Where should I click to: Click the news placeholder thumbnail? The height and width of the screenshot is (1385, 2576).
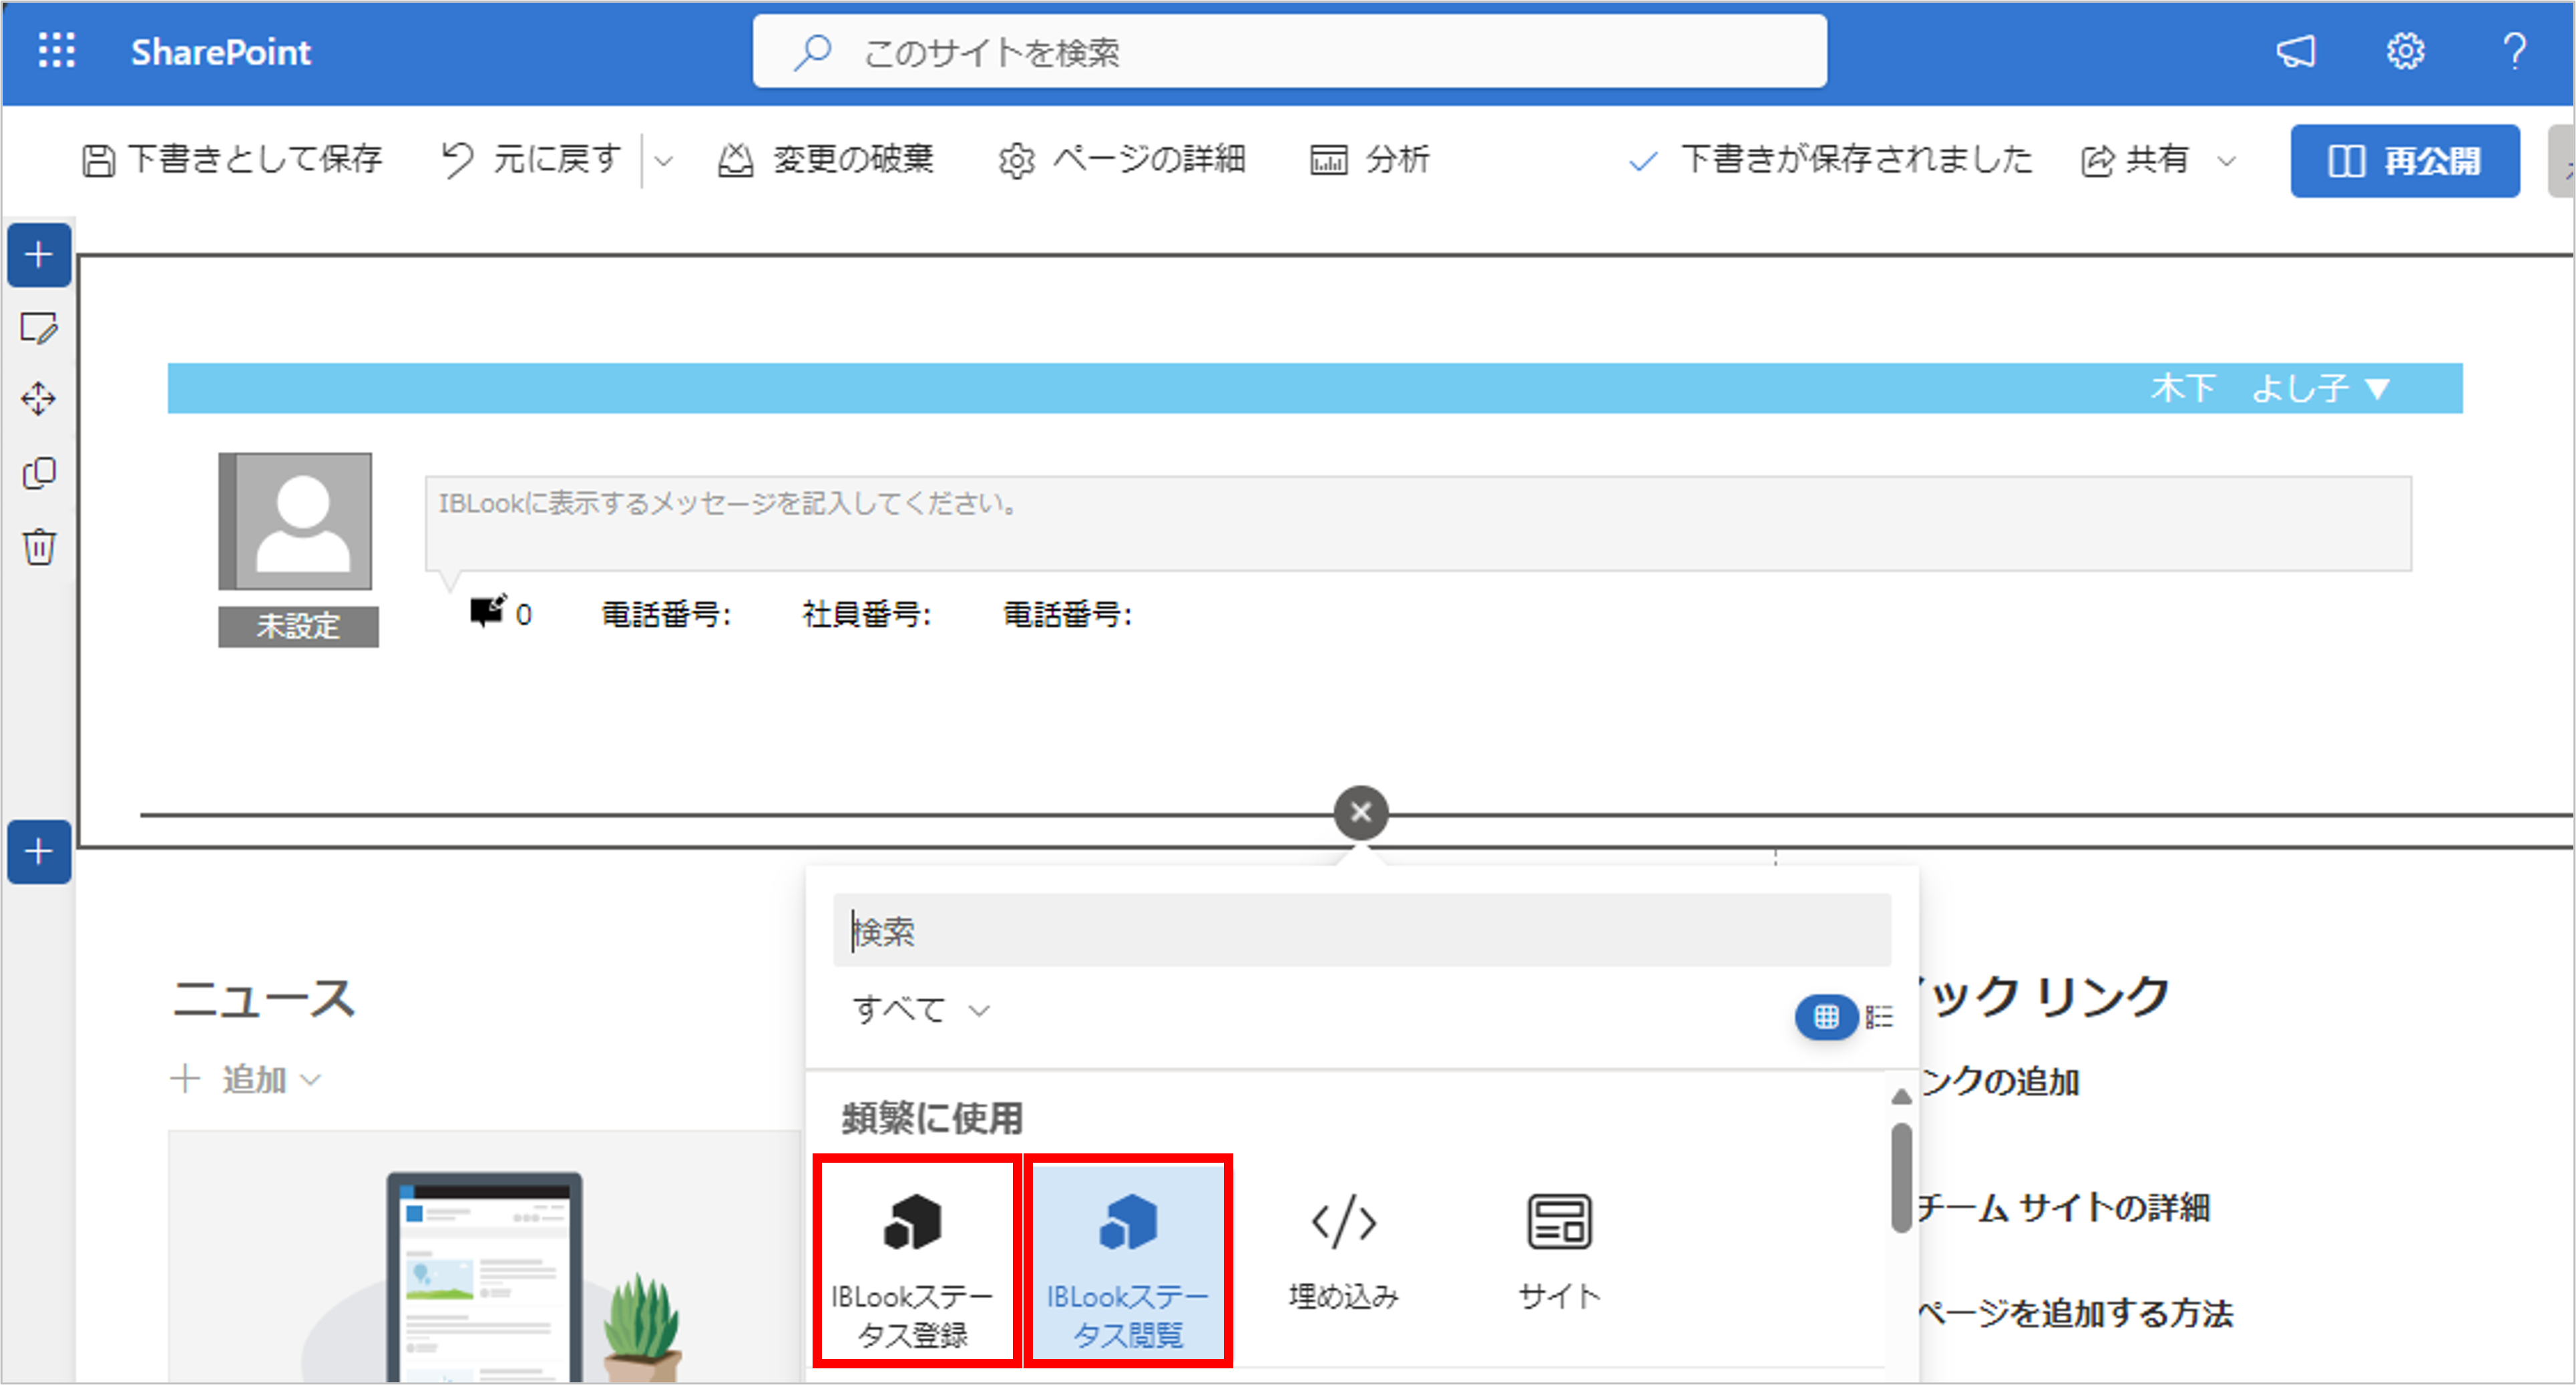point(485,1258)
